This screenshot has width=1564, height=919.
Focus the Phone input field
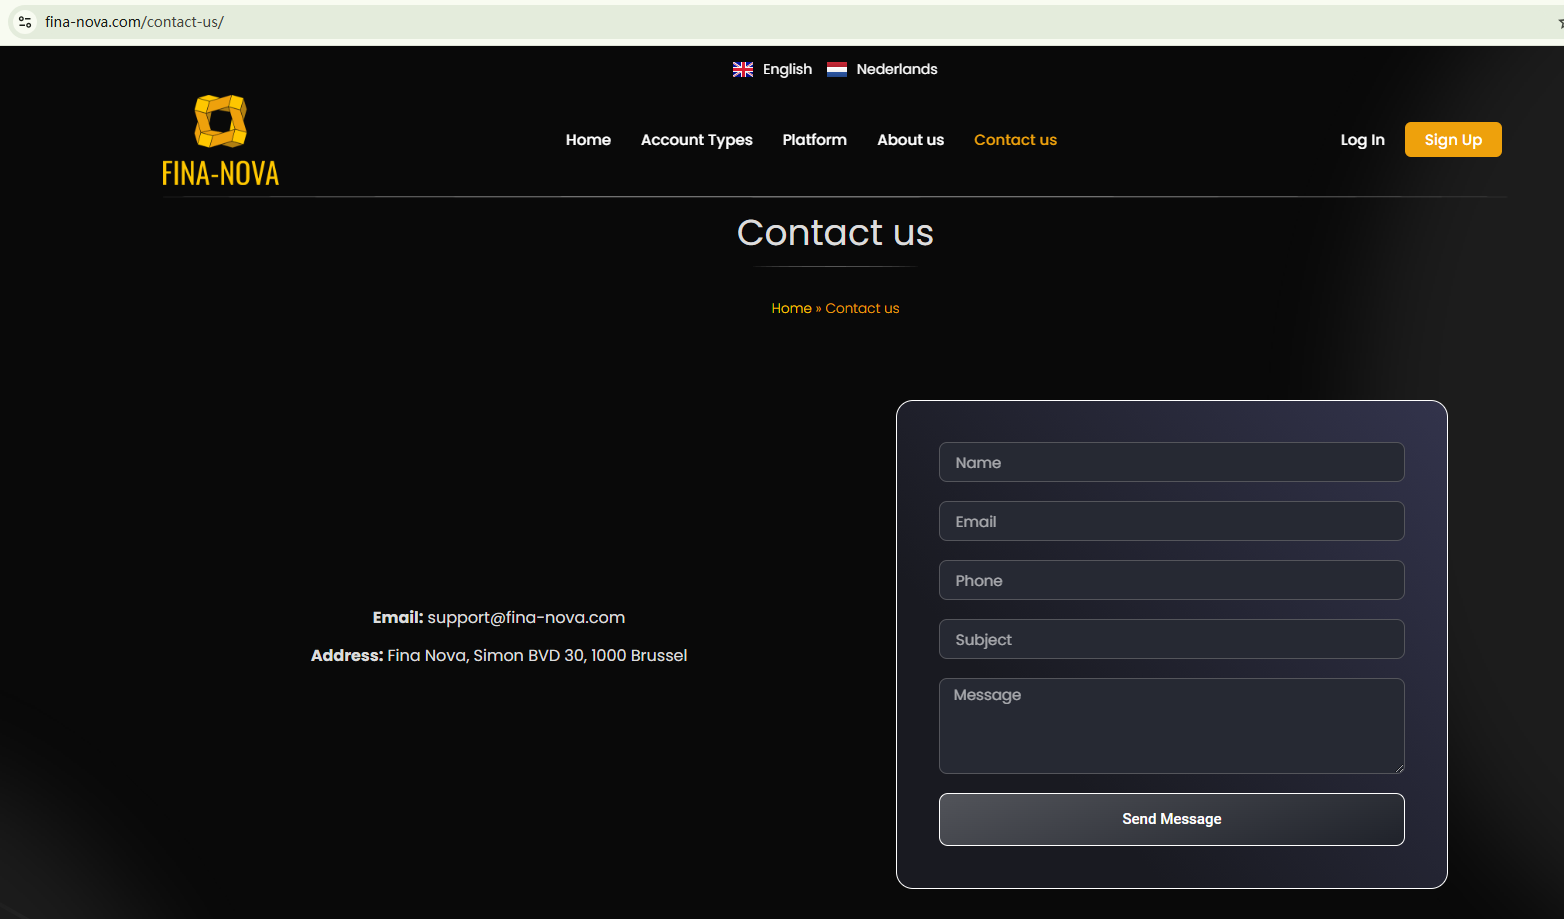pos(1172,580)
